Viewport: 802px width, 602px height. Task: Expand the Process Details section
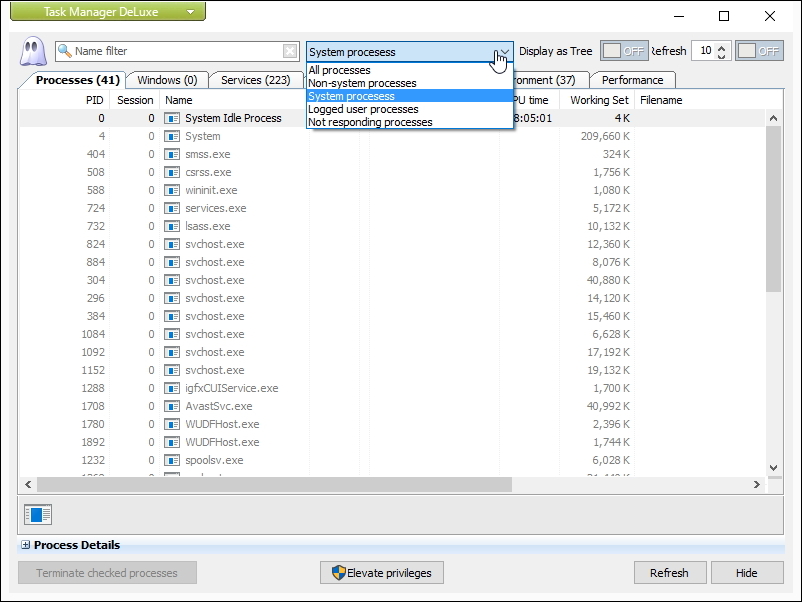point(26,545)
